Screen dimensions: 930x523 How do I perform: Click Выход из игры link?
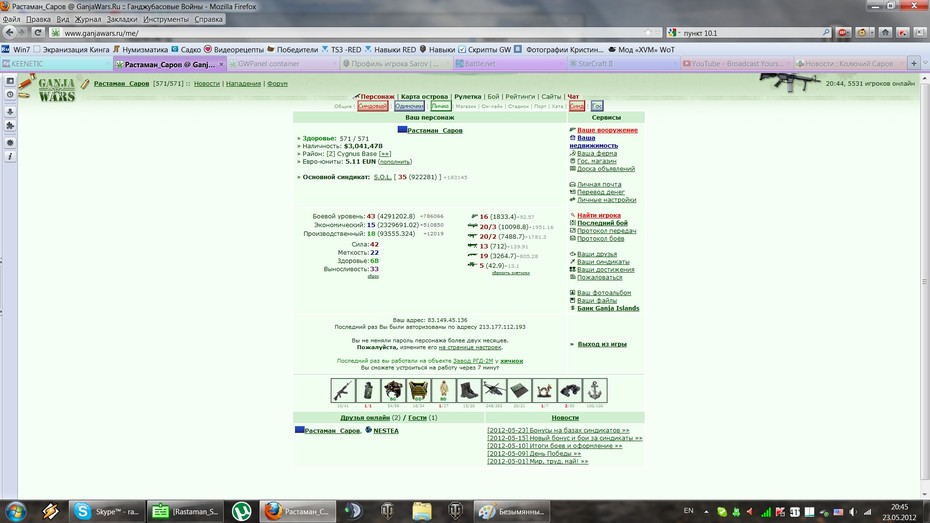click(x=602, y=344)
